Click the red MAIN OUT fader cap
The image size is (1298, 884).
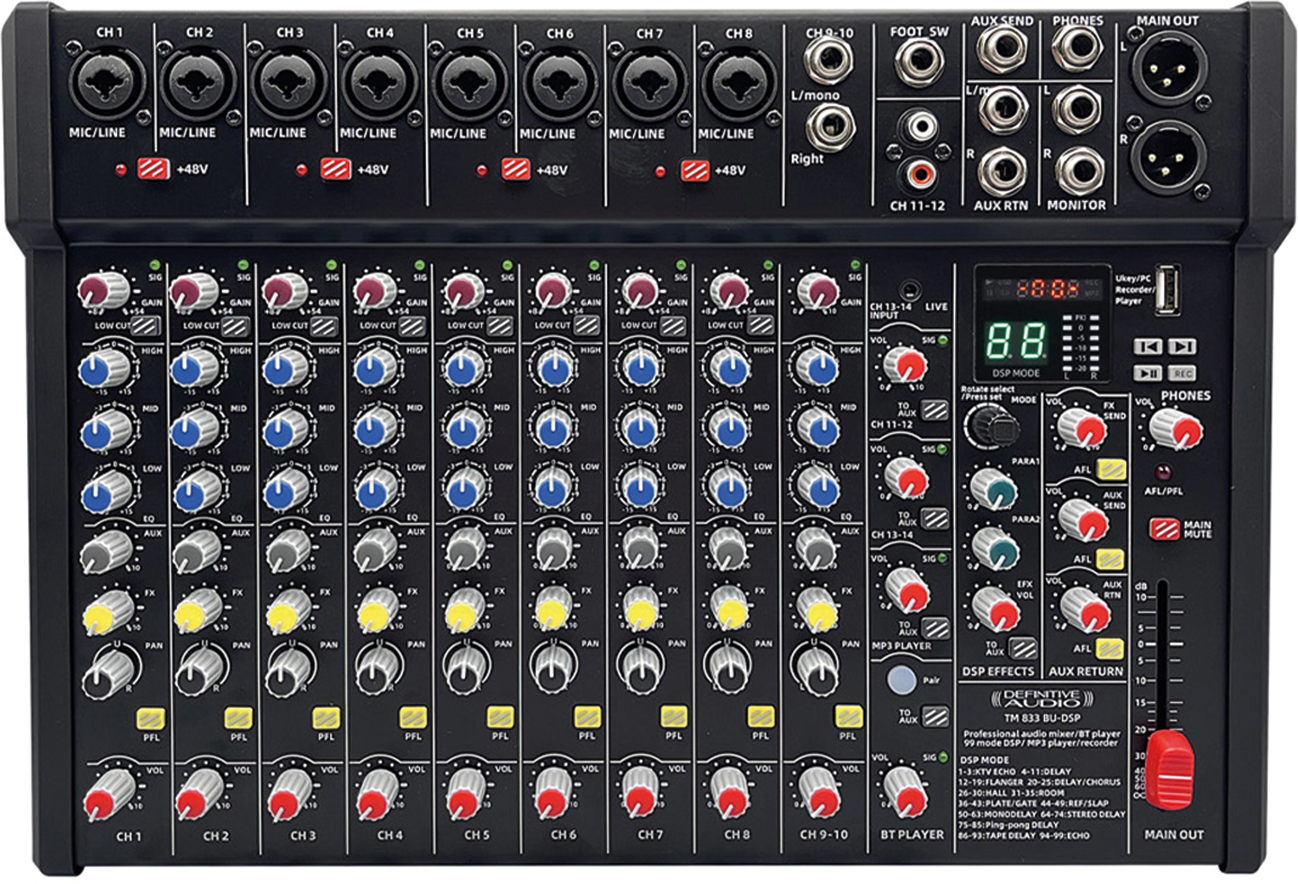coord(1169,768)
